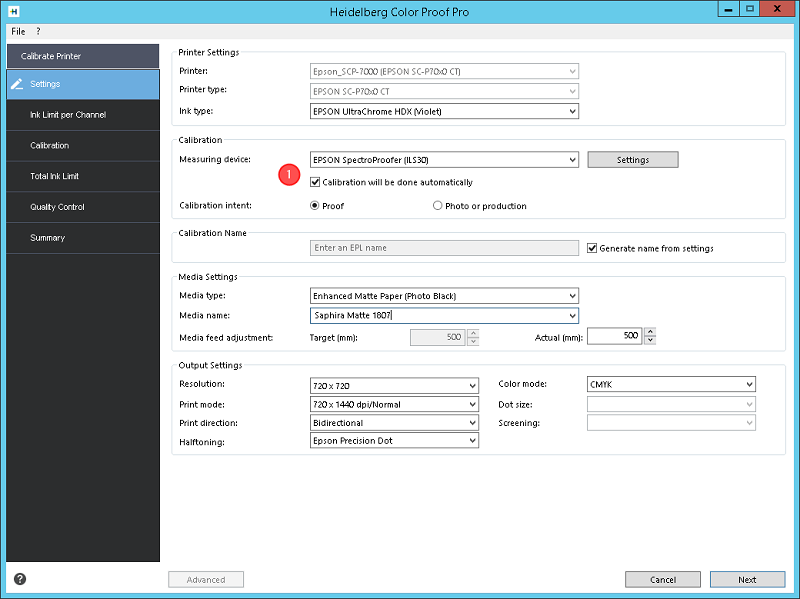The height and width of the screenshot is (599, 800).
Task: Select Photo or production calibration intent
Action: coord(437,206)
